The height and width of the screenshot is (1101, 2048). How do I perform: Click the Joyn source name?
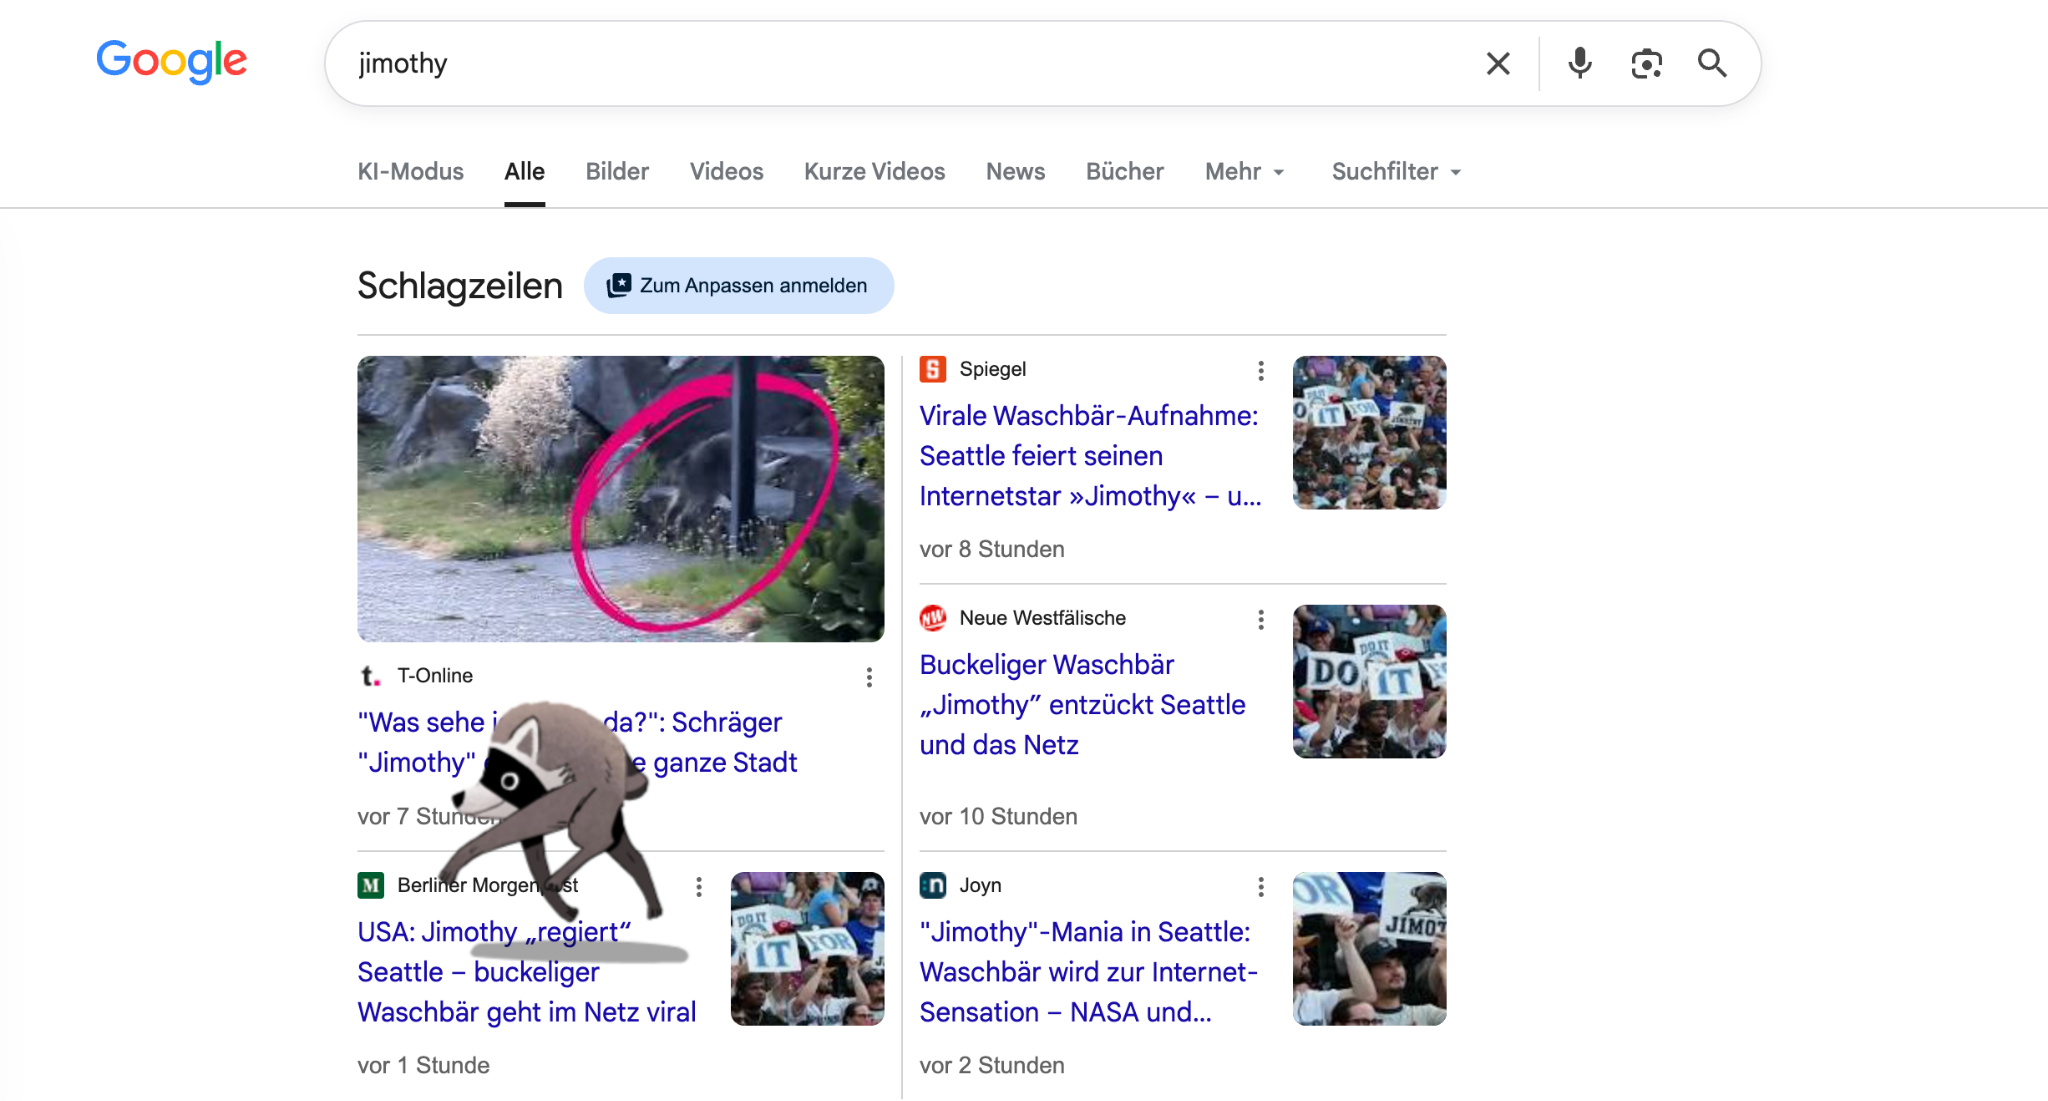[x=981, y=885]
